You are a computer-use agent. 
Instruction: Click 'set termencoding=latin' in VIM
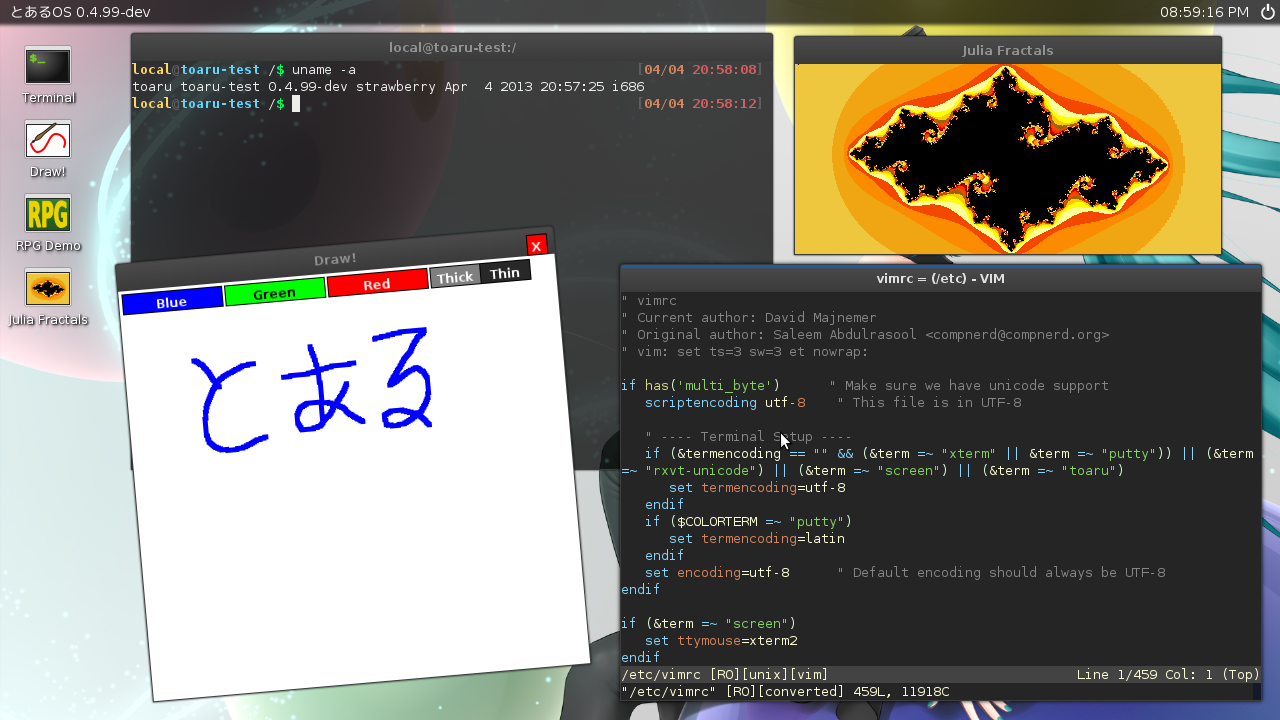pyautogui.click(x=757, y=538)
